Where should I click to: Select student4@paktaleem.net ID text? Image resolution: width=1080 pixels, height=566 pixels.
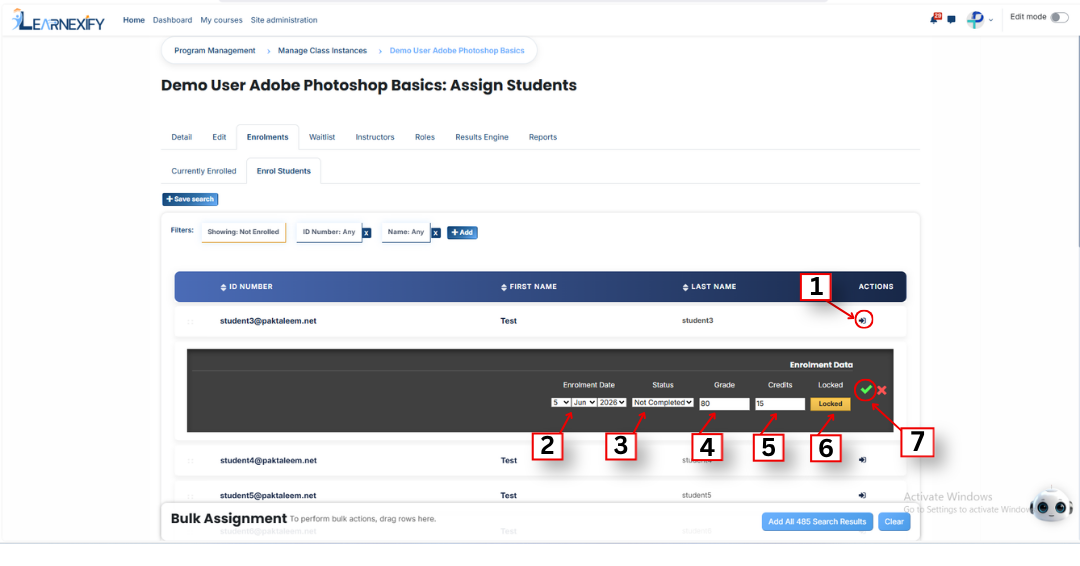pyautogui.click(x=268, y=461)
